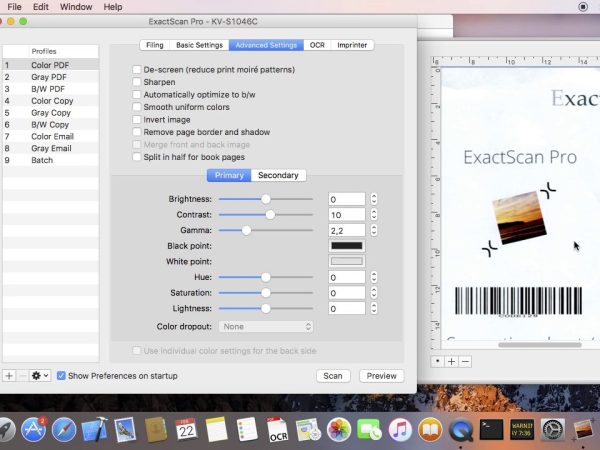
Task: Check Split in half for book pages
Action: (x=137, y=157)
